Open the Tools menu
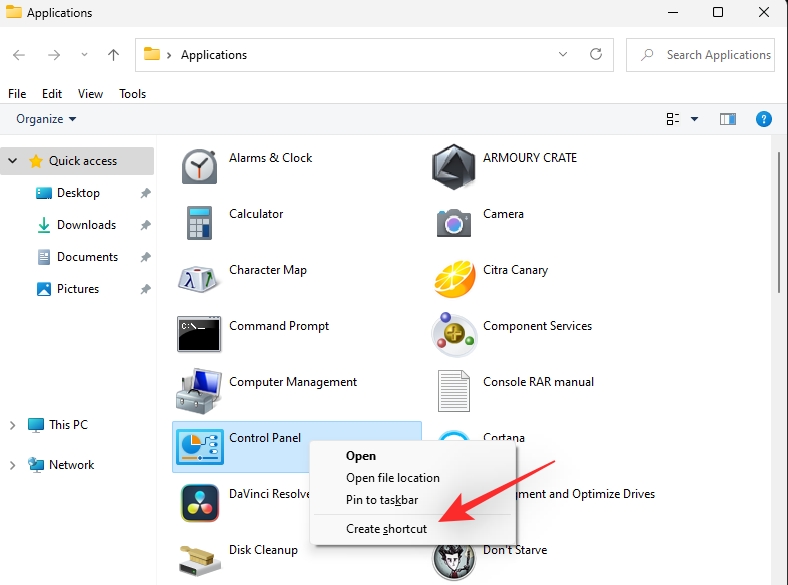The width and height of the screenshot is (788, 585). [132, 94]
